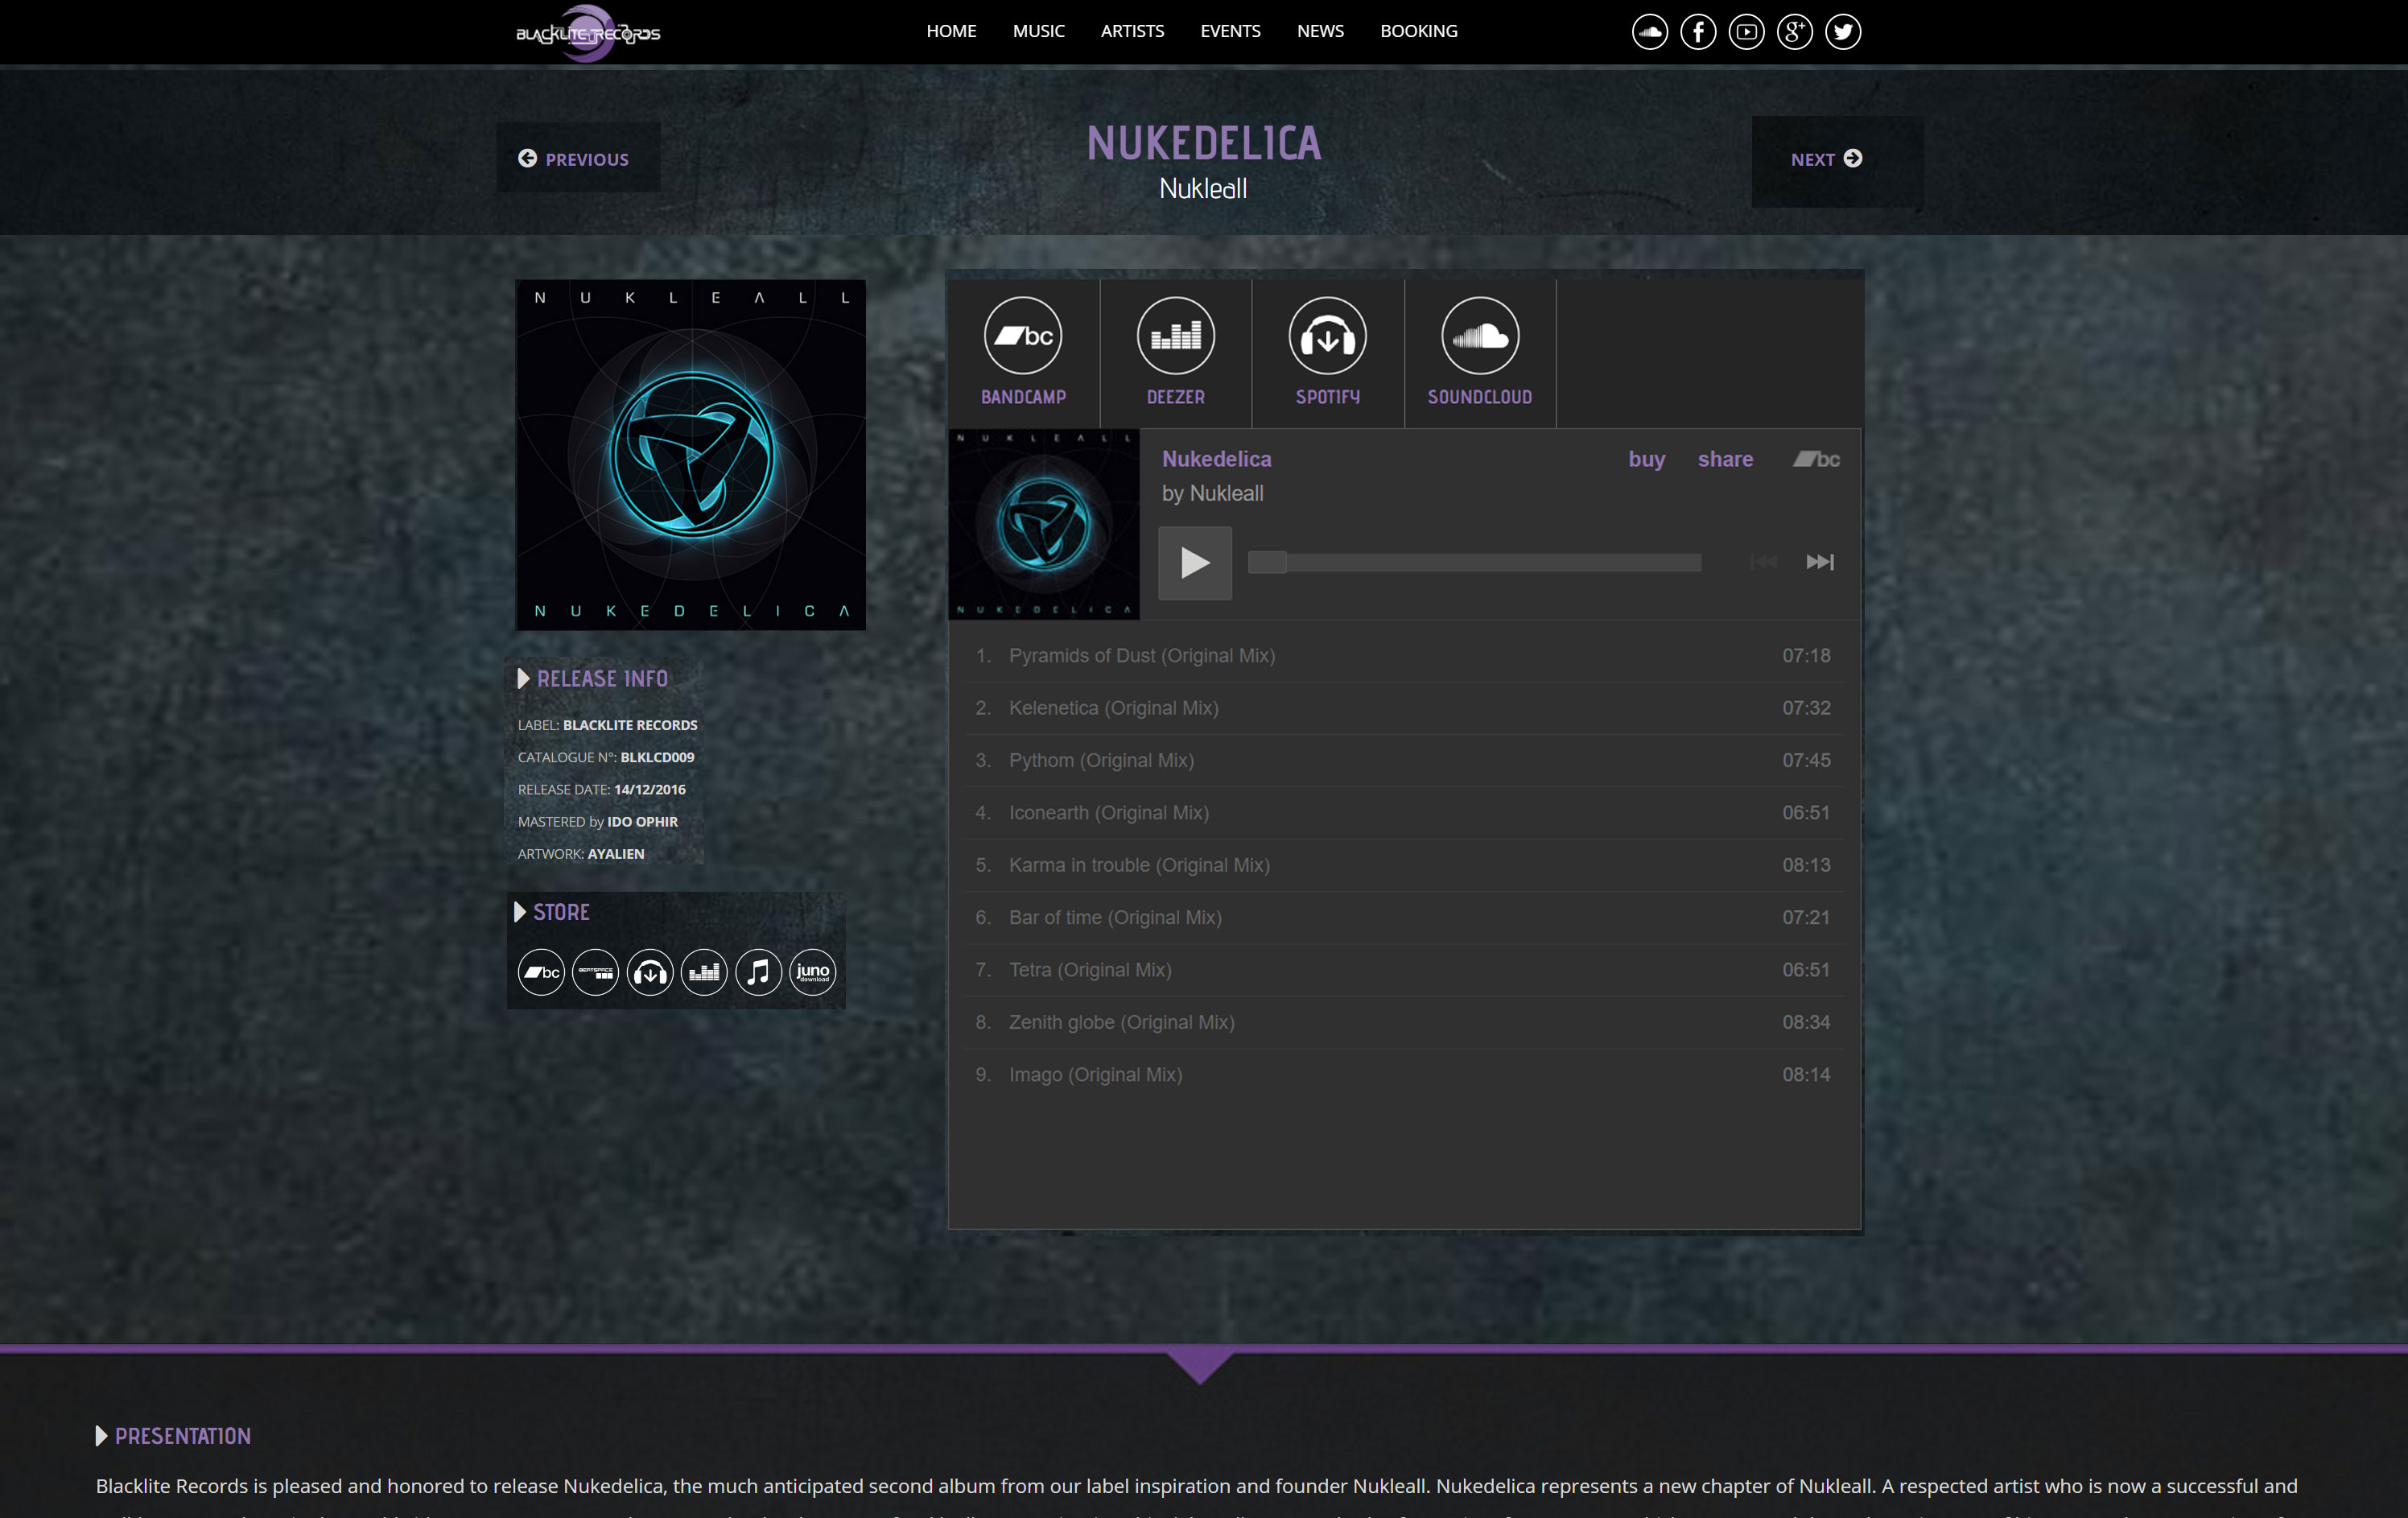The width and height of the screenshot is (2408, 1518).
Task: Open the Artists menu item
Action: coord(1132,31)
